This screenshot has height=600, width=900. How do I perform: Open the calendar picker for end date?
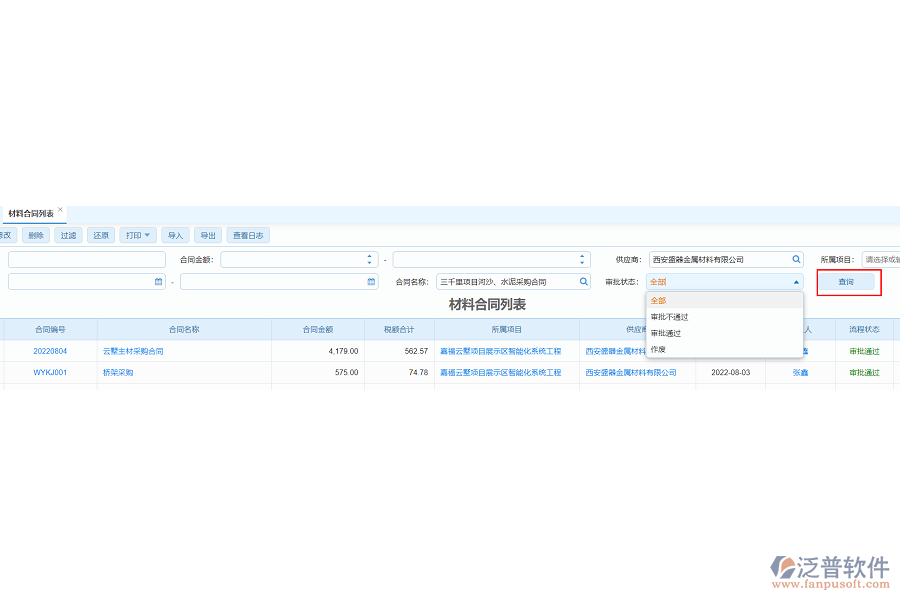371,282
